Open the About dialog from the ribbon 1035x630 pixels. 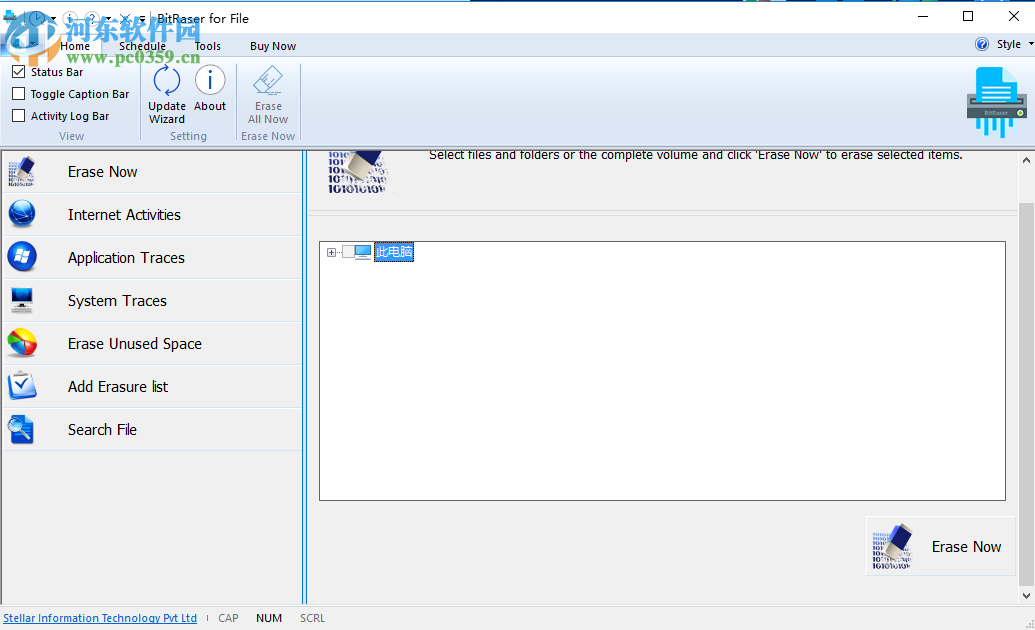pos(210,93)
